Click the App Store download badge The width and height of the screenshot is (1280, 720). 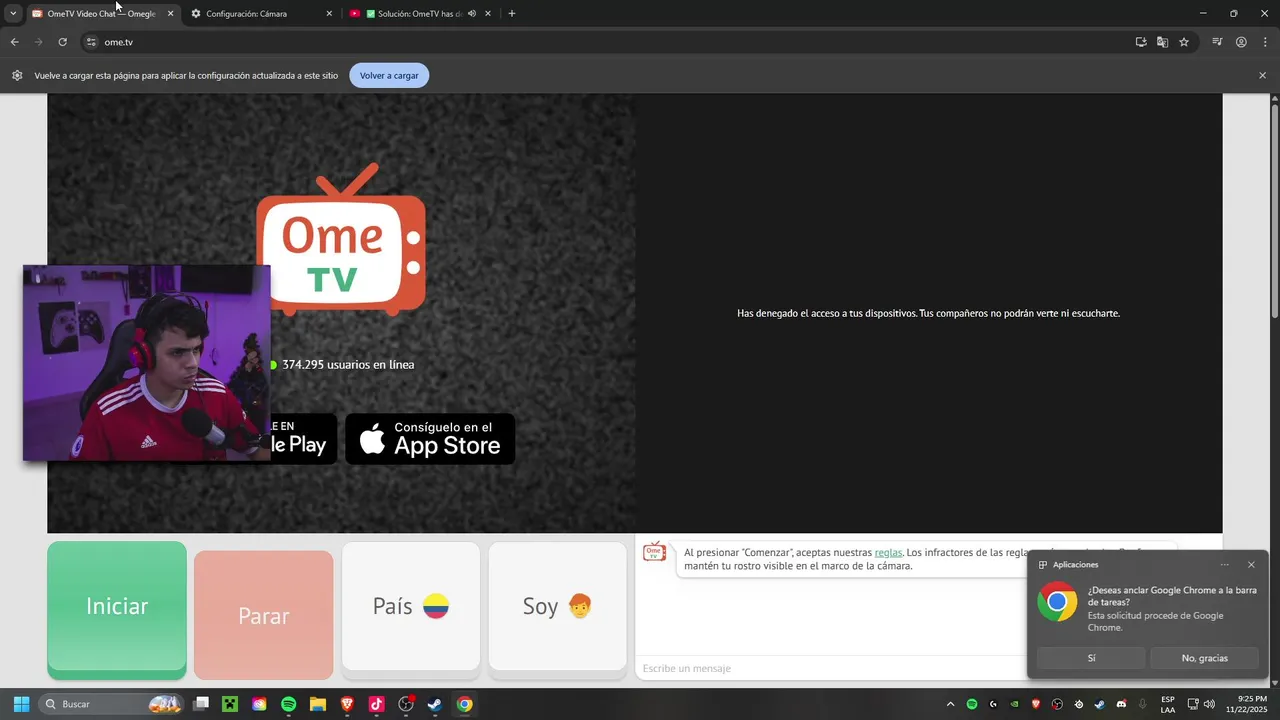[430, 439]
